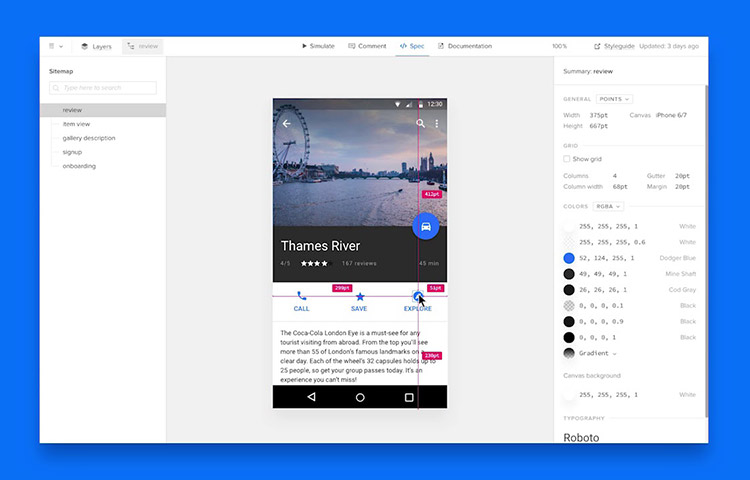The image size is (750, 480).
Task: Click the solid White color swatch
Action: click(x=569, y=227)
